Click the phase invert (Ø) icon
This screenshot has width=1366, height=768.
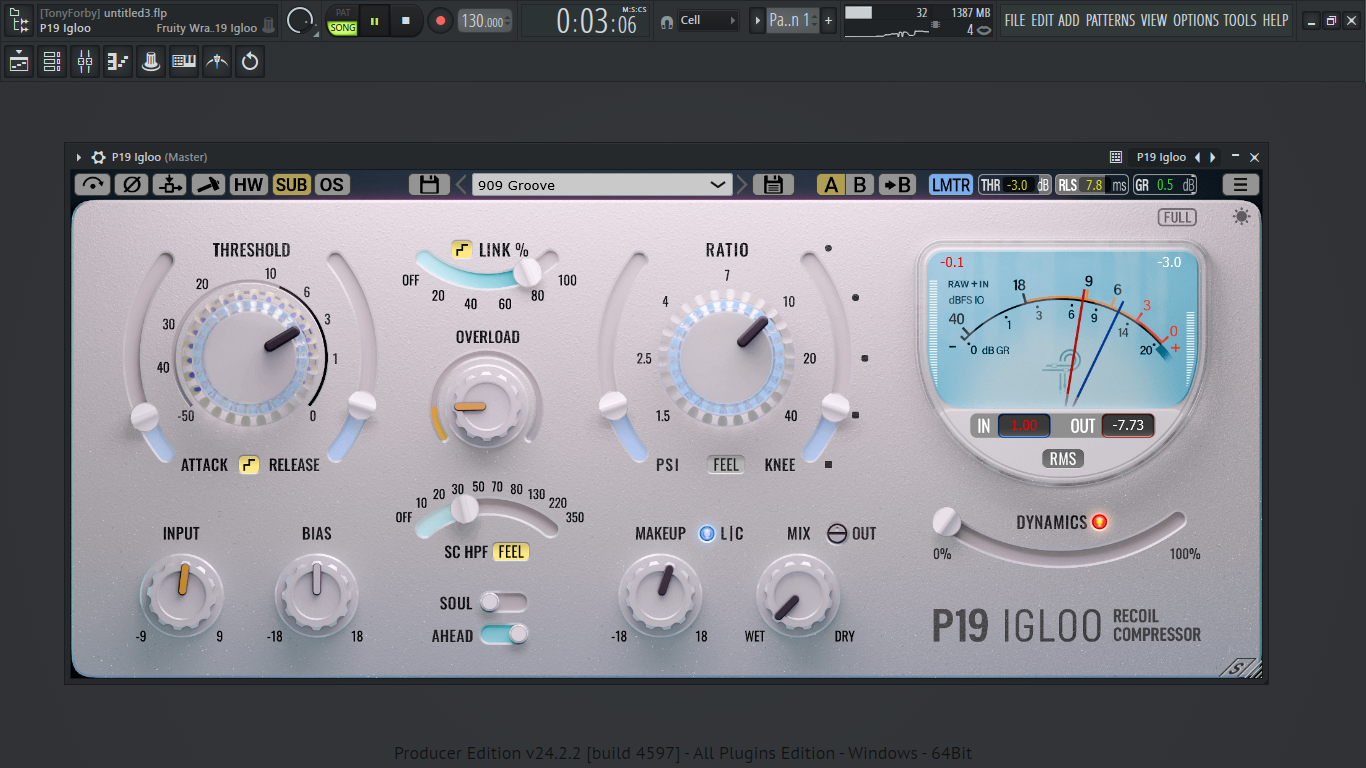[x=131, y=185]
